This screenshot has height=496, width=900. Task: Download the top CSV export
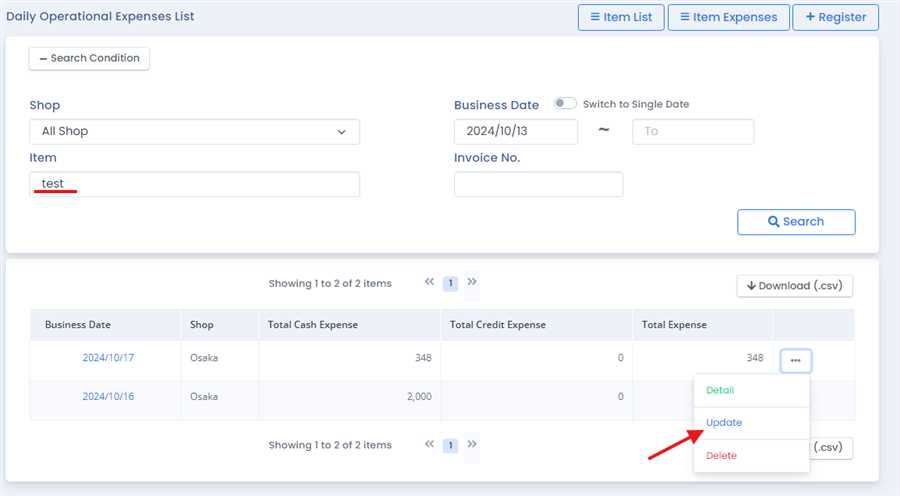point(795,286)
